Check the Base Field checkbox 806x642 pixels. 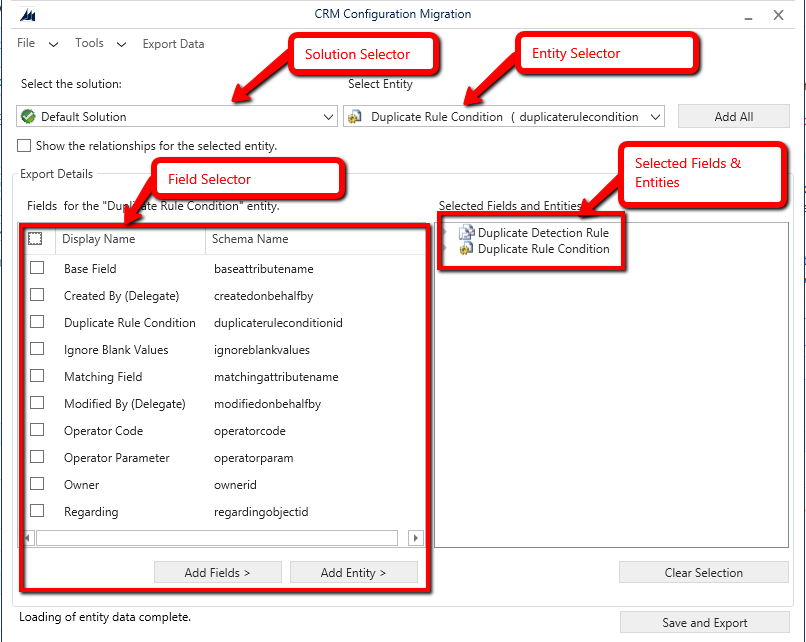tap(37, 268)
